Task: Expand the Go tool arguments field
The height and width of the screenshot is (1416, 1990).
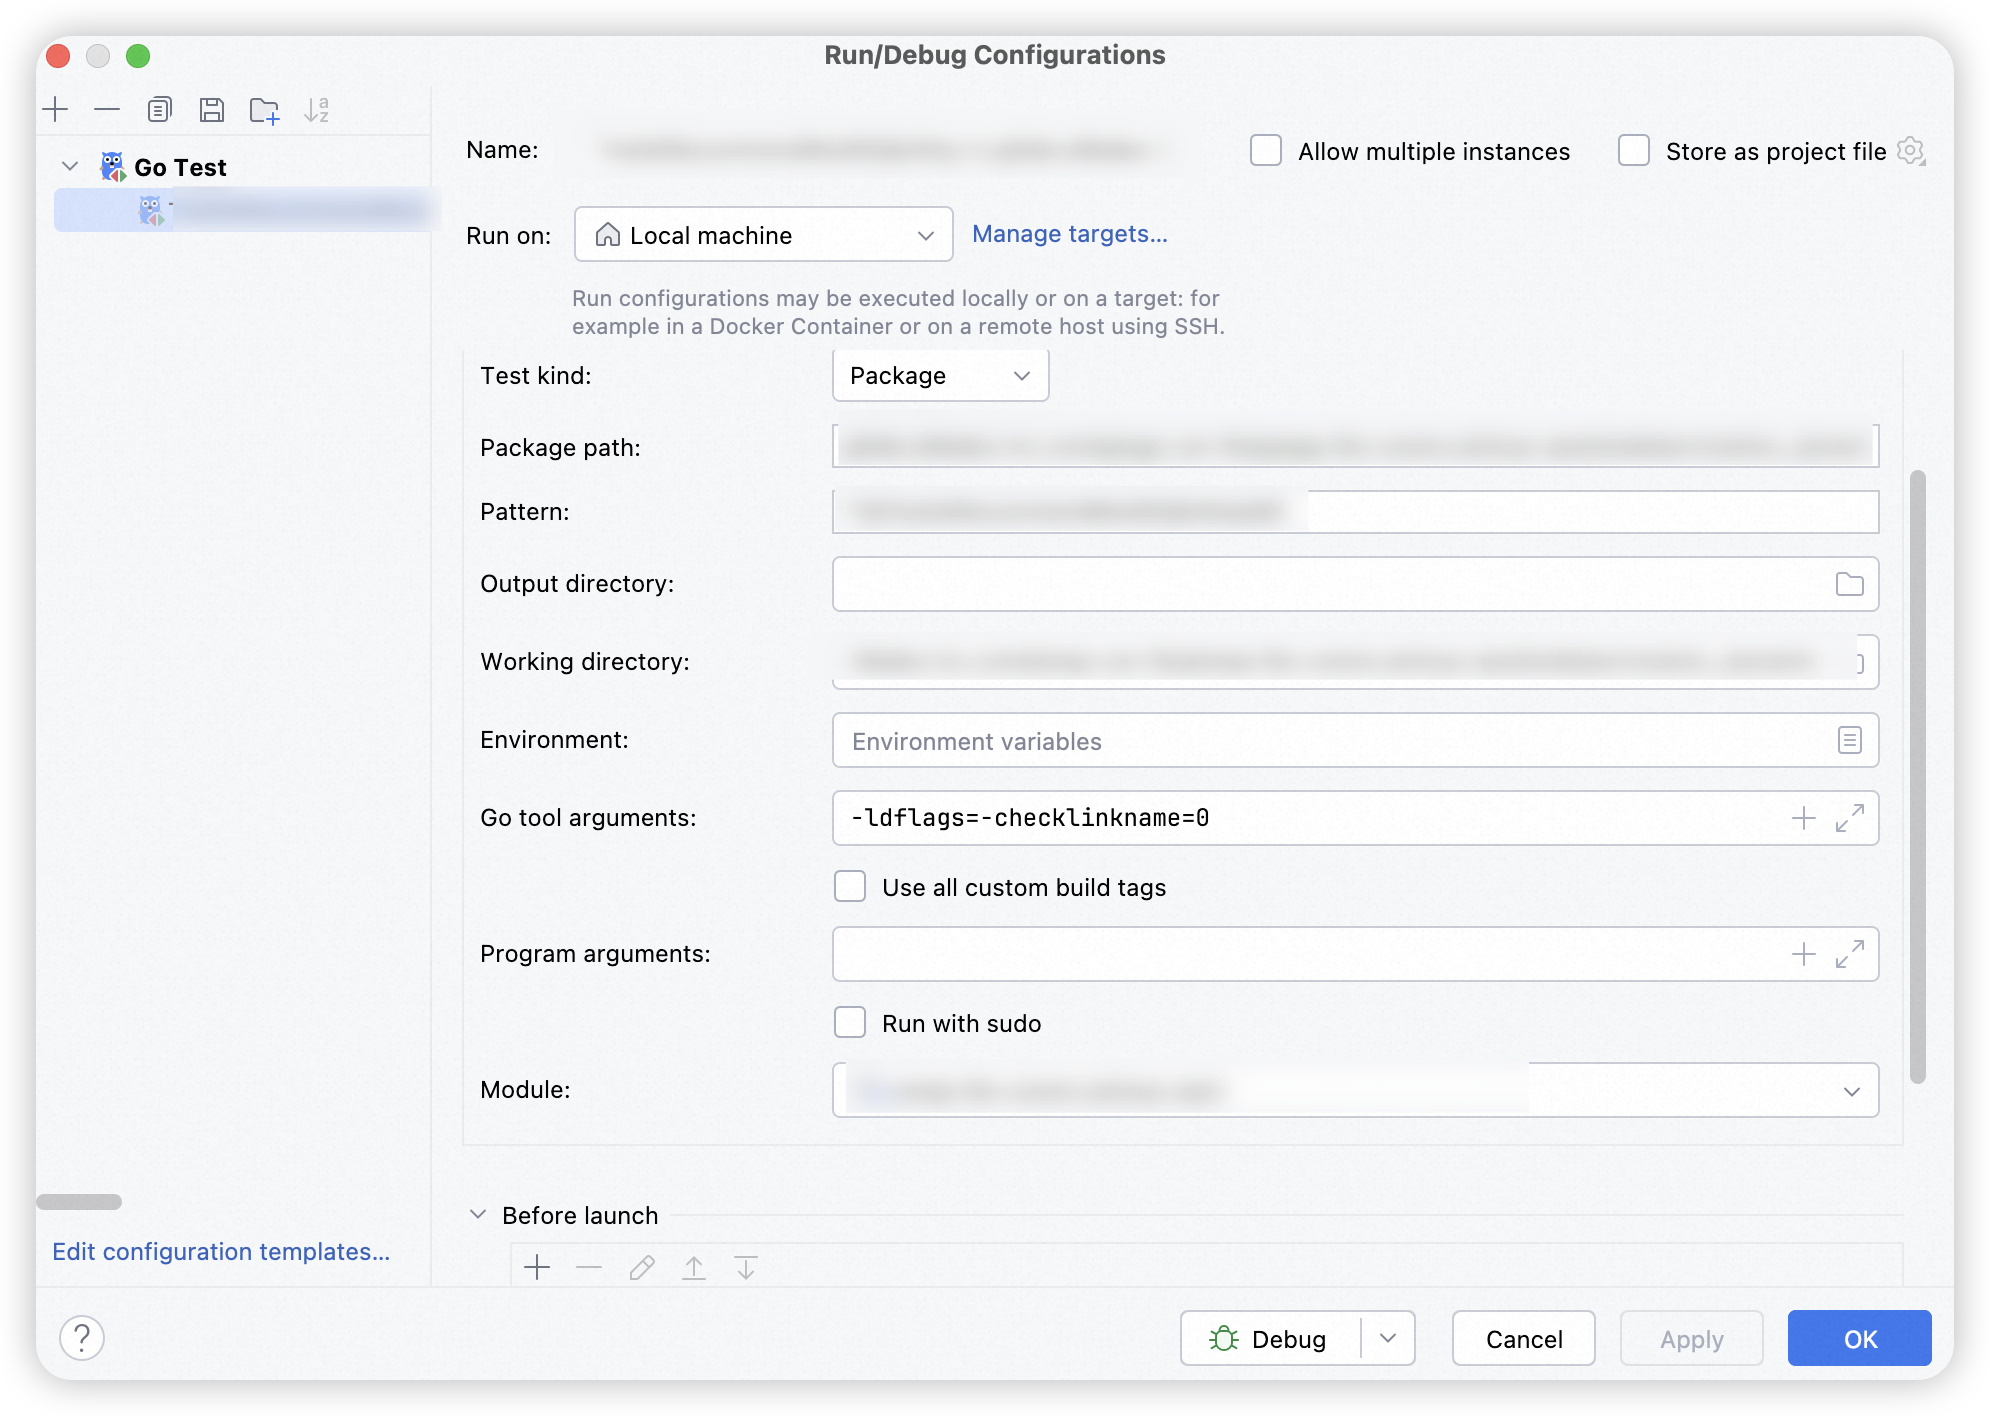Action: pyautogui.click(x=1849, y=818)
